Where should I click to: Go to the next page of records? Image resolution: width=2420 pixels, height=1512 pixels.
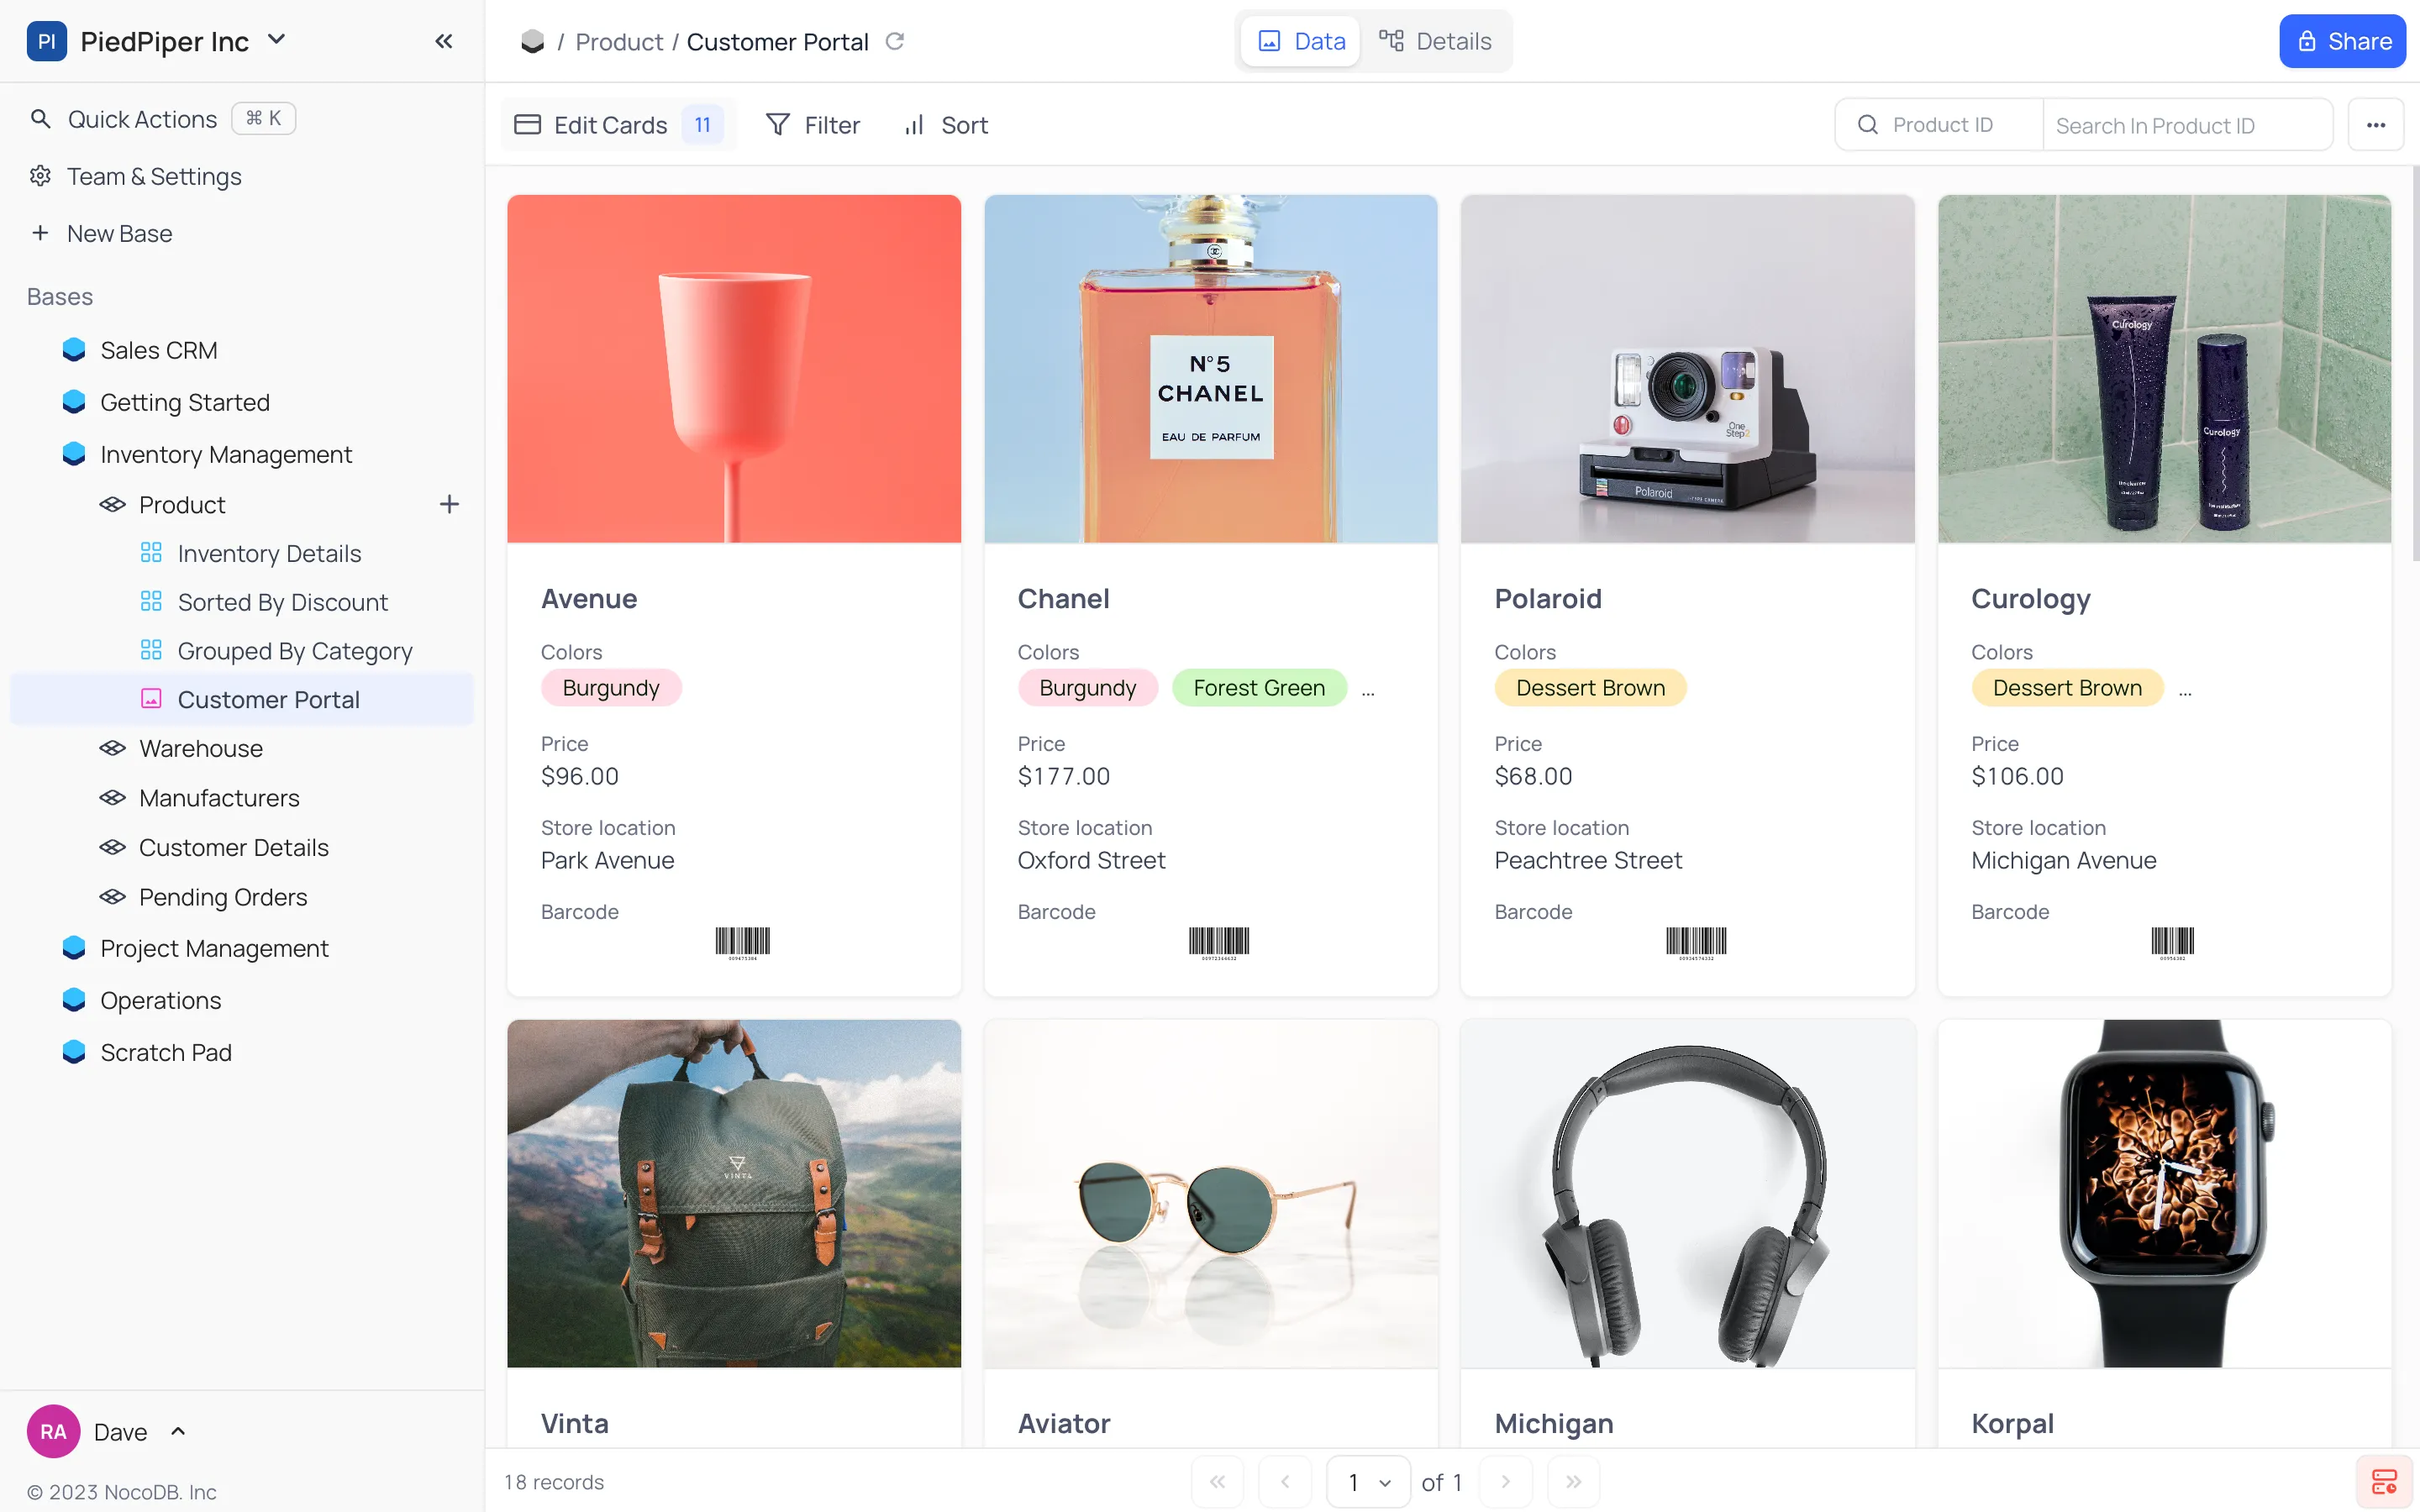point(1505,1482)
